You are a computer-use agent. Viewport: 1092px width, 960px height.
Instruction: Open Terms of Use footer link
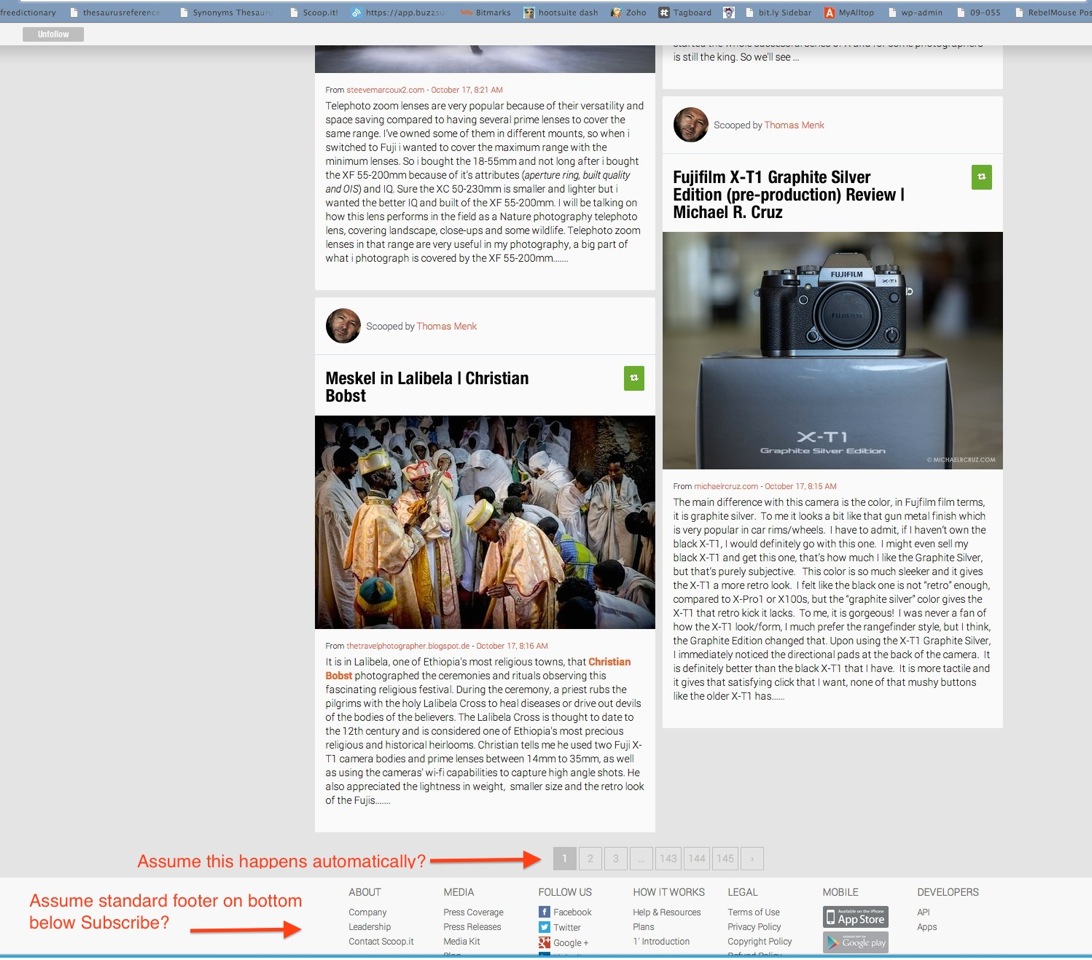pyautogui.click(x=754, y=912)
